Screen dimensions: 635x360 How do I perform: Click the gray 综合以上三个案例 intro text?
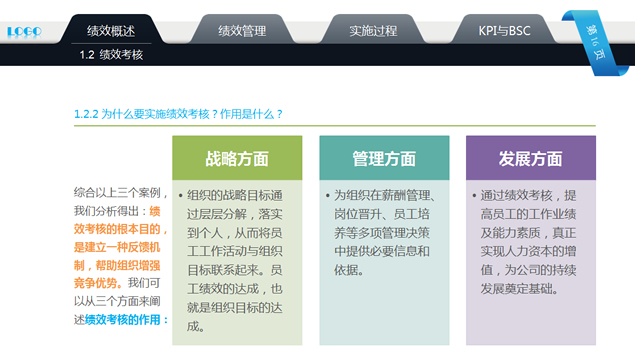(120, 193)
